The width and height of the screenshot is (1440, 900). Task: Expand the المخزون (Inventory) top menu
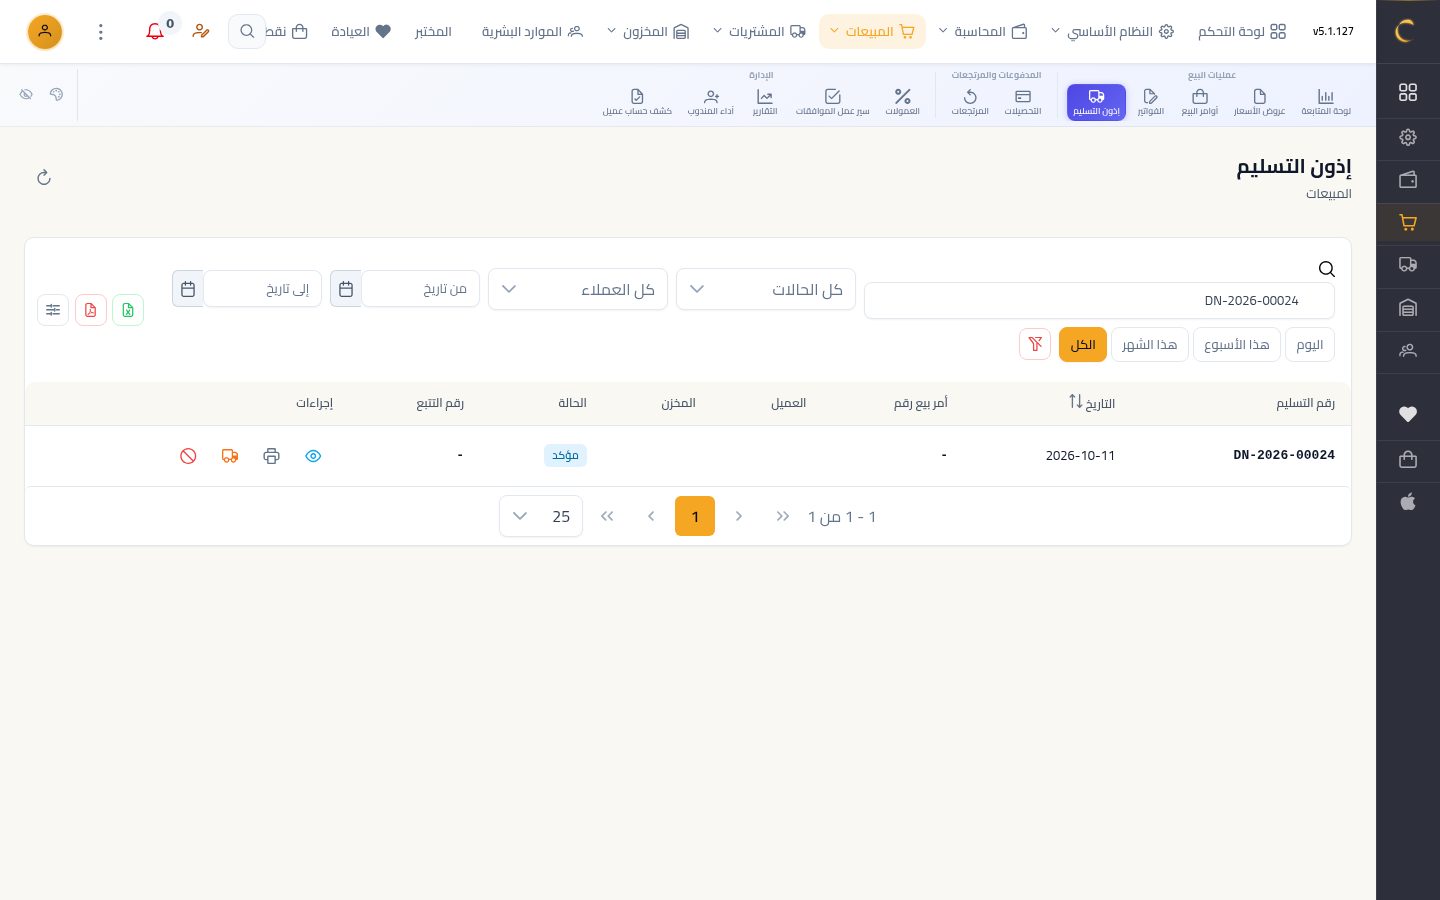coord(648,32)
